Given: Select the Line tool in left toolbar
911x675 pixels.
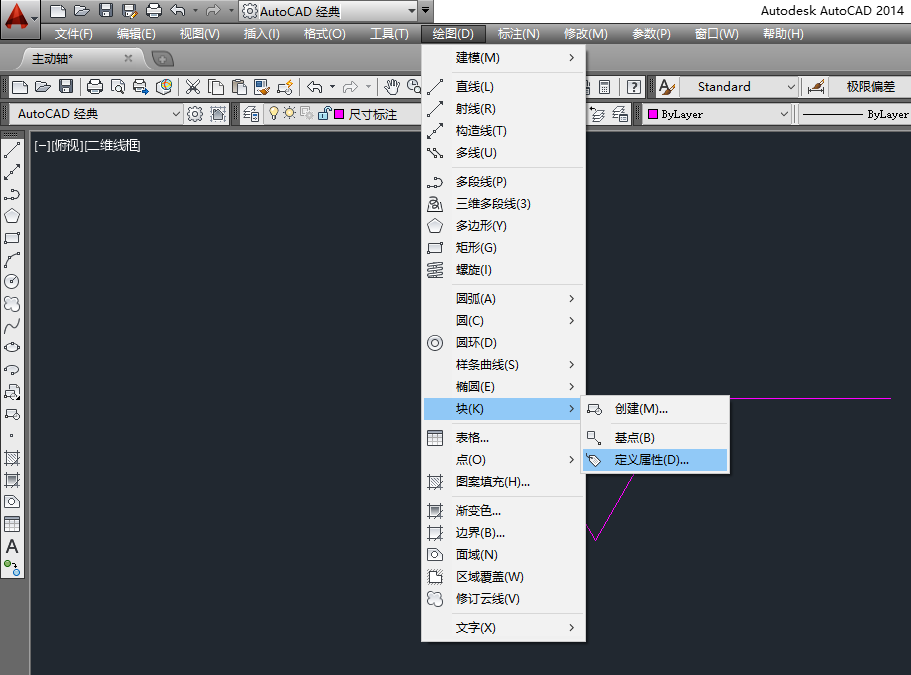Looking at the screenshot, I should point(12,150).
